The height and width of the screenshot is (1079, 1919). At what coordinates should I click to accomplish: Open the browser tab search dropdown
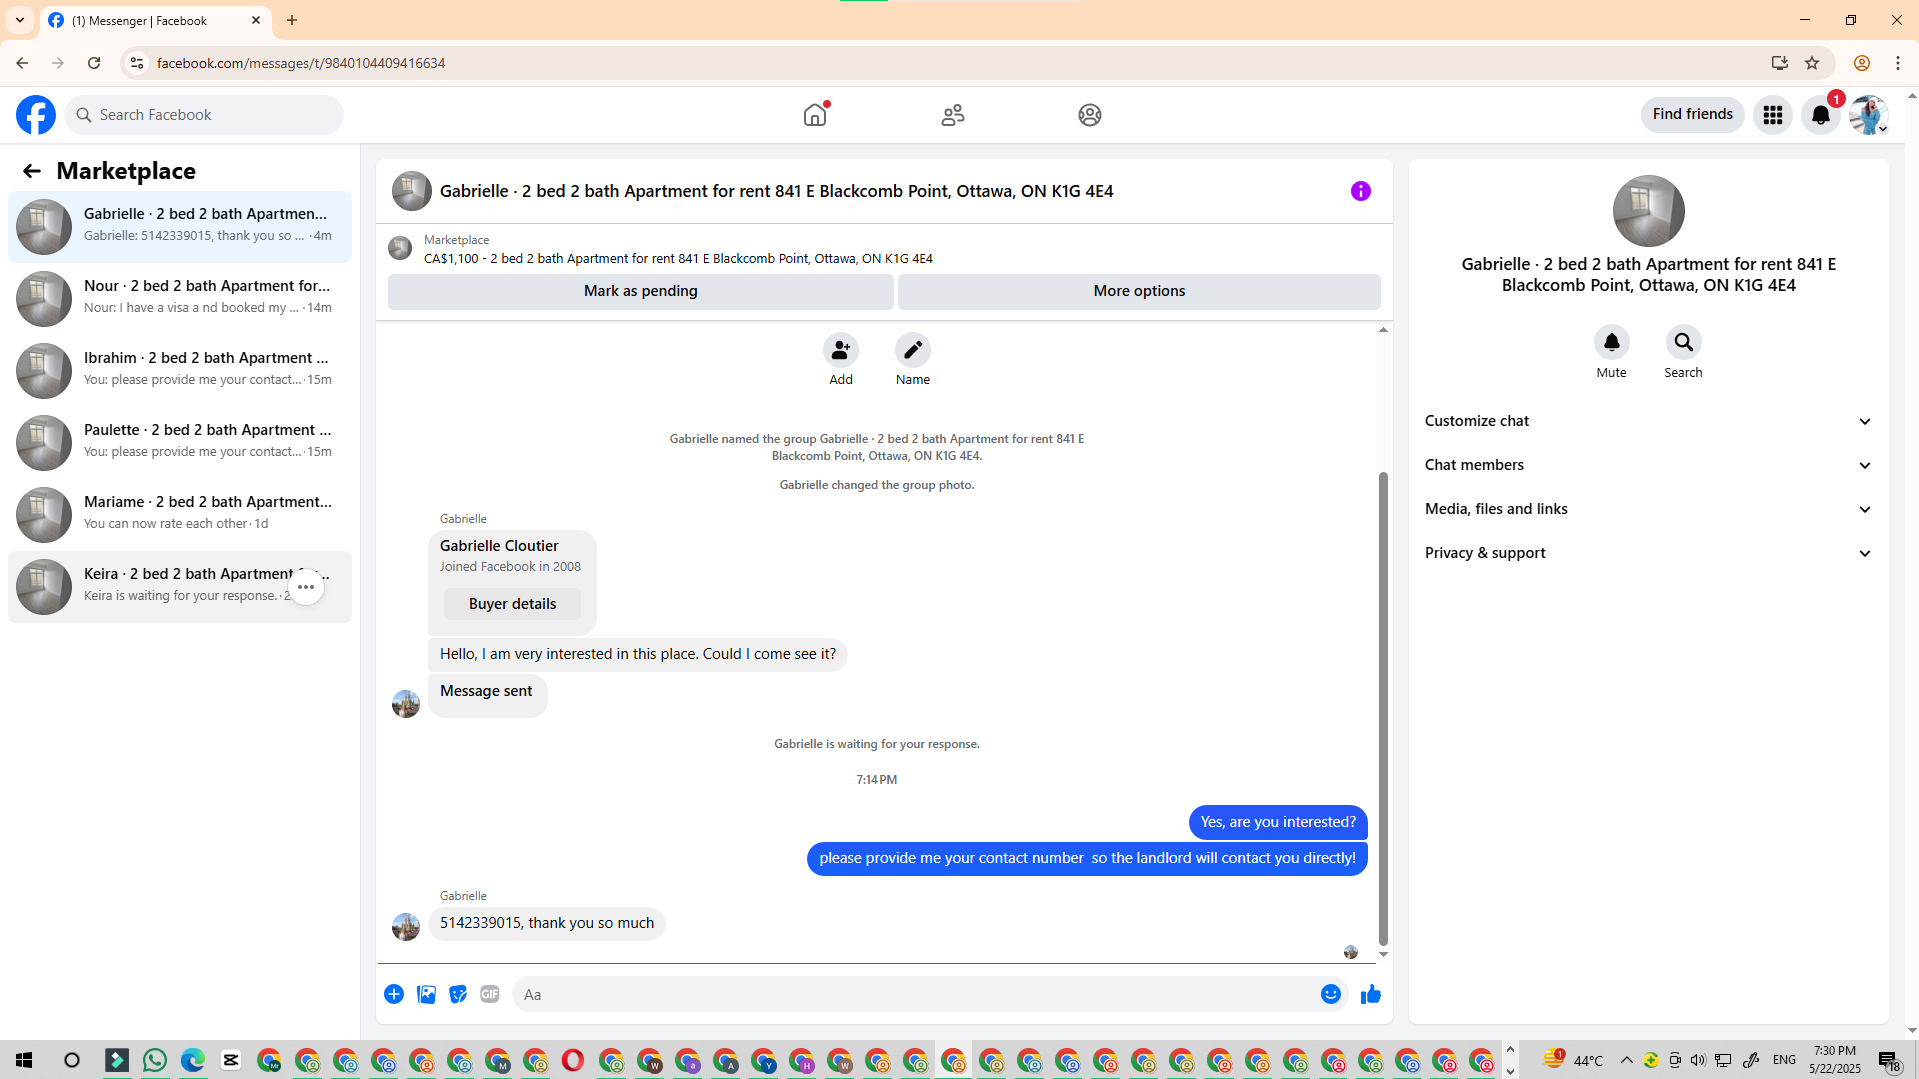pos(20,20)
